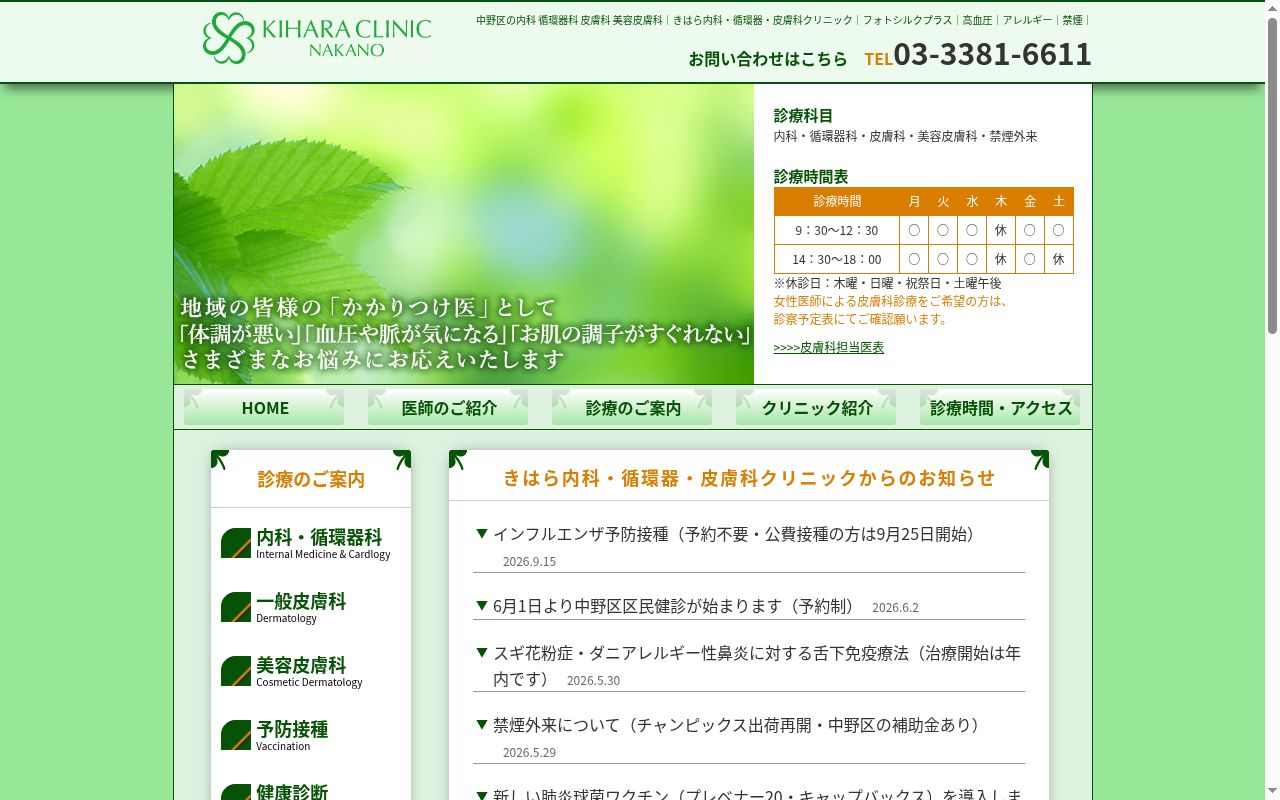The height and width of the screenshot is (800, 1280).
Task: Open 美容皮膚科 Cosmetic Dermatology link
Action: 309,671
